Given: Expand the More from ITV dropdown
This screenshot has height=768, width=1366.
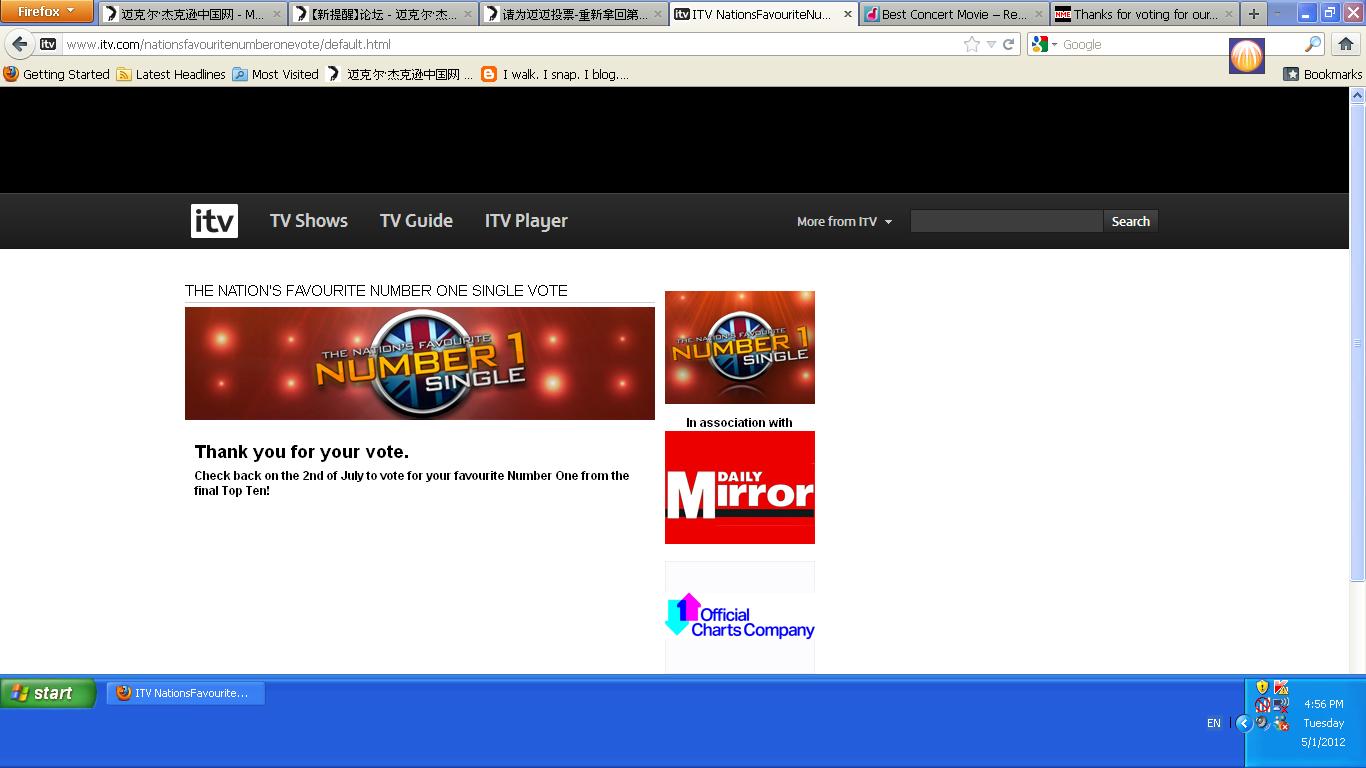Looking at the screenshot, I should tap(844, 222).
